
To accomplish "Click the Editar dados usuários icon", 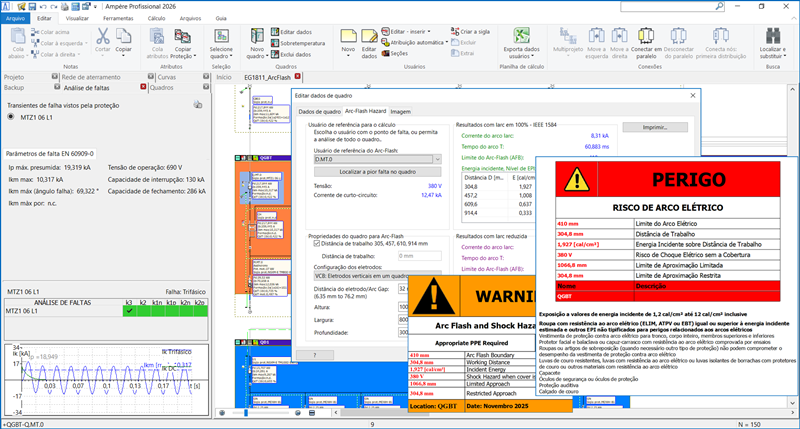I will pos(369,38).
